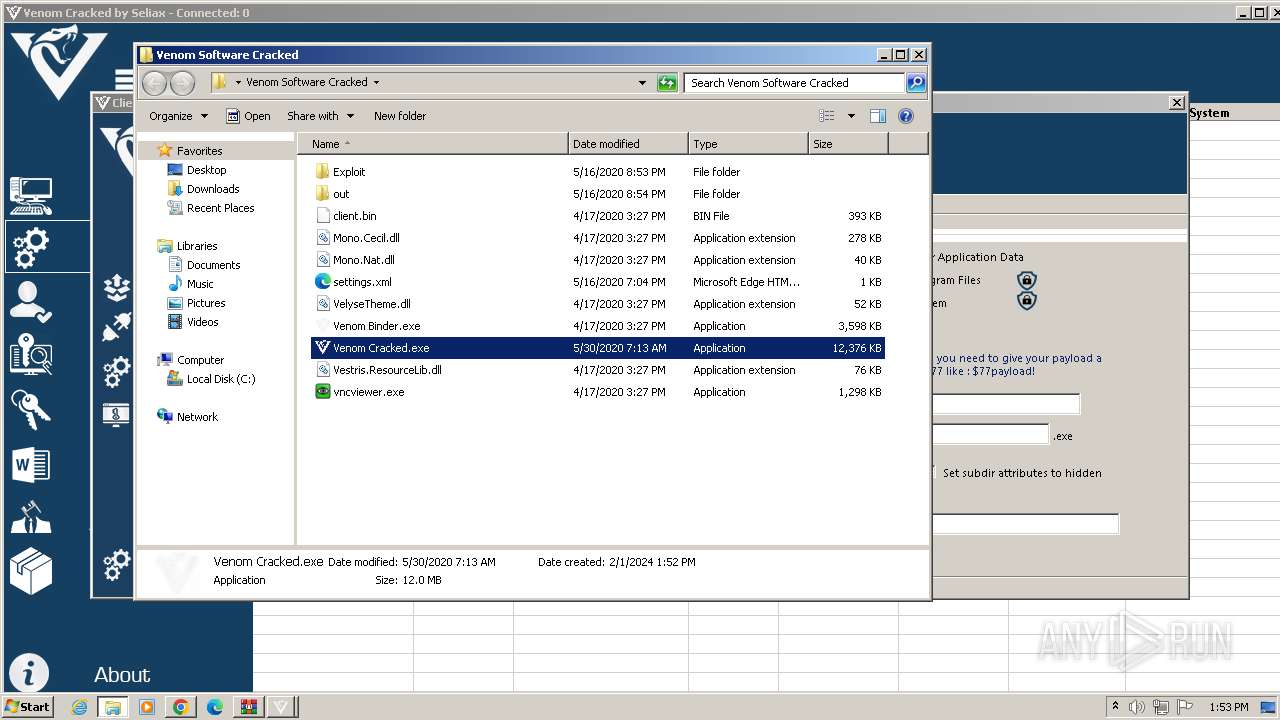Open Google Chrome from the taskbar
The height and width of the screenshot is (720, 1280).
click(x=181, y=707)
